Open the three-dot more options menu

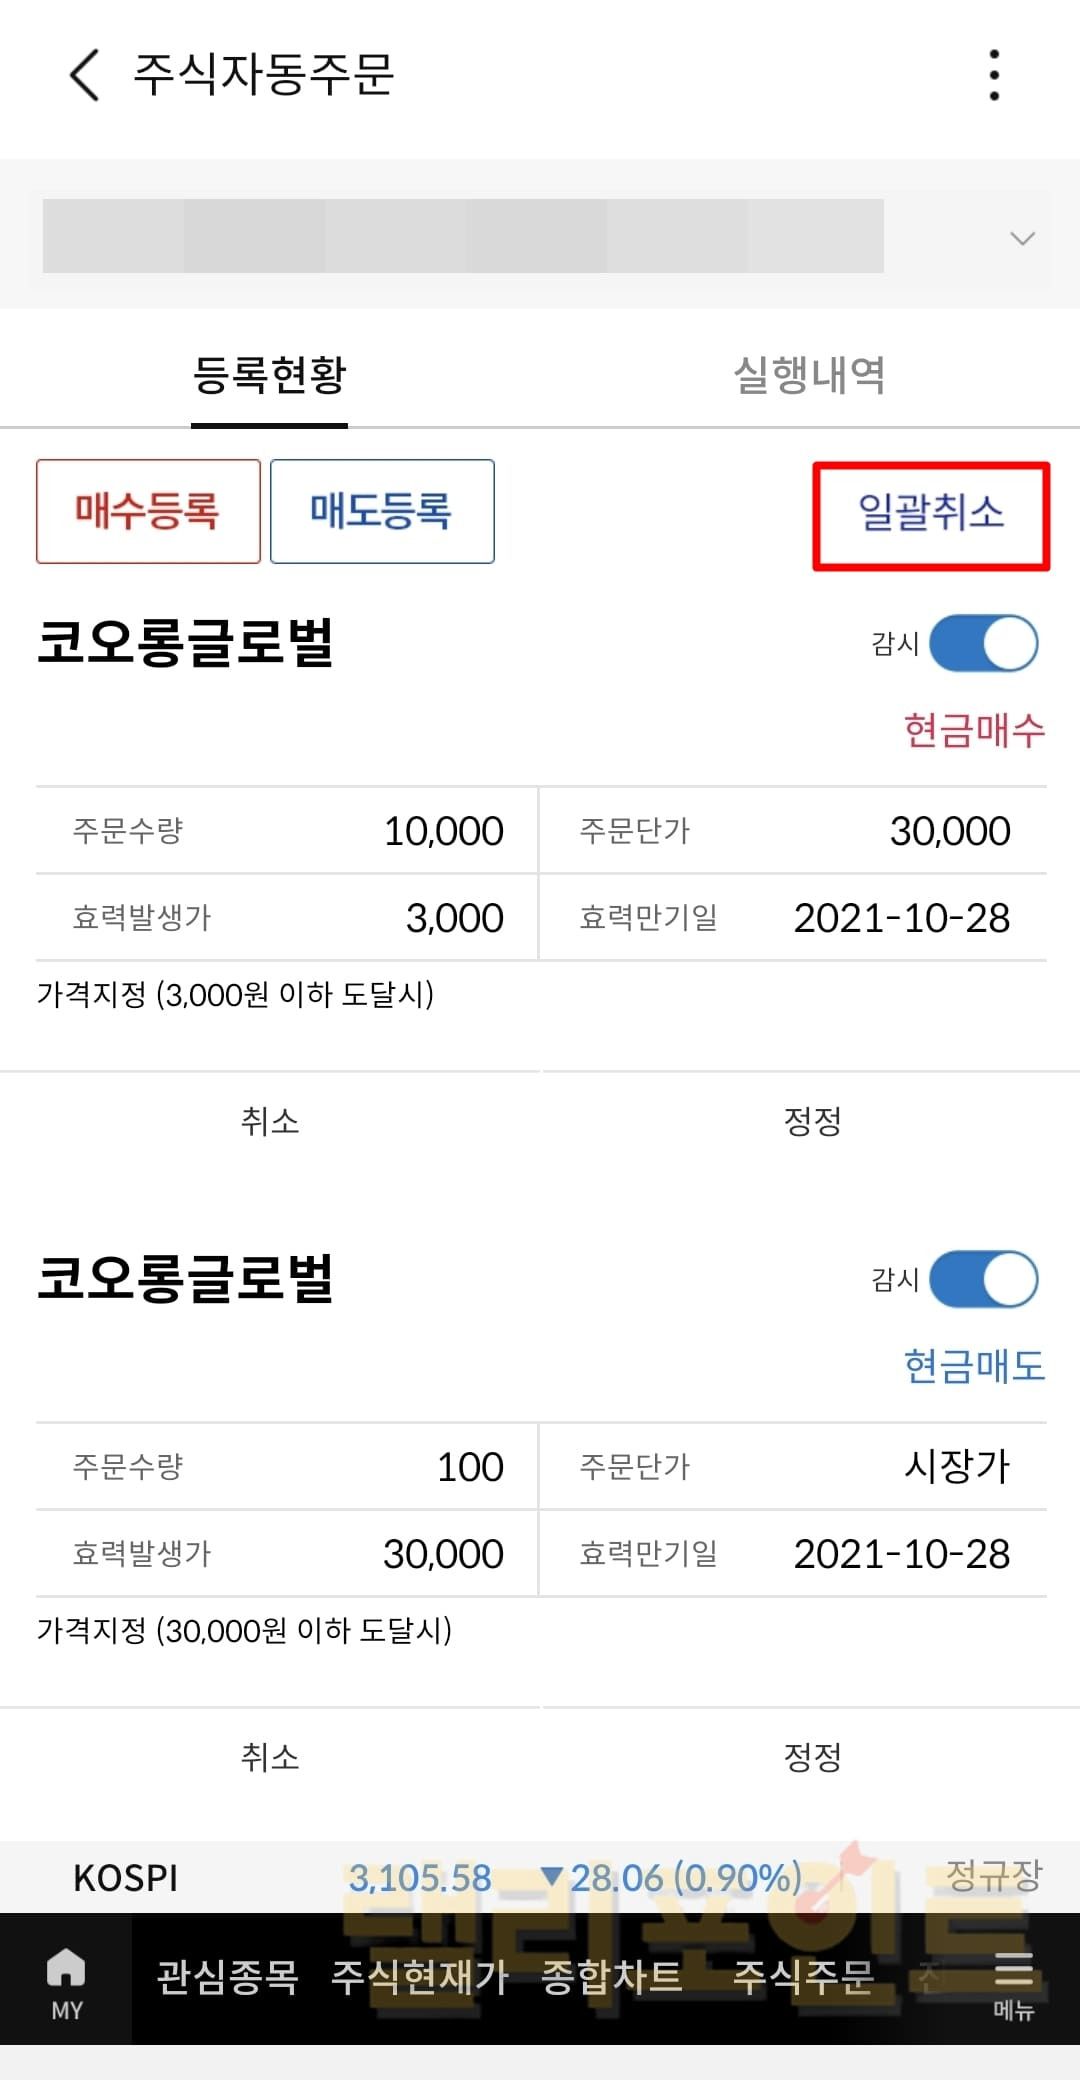[993, 75]
